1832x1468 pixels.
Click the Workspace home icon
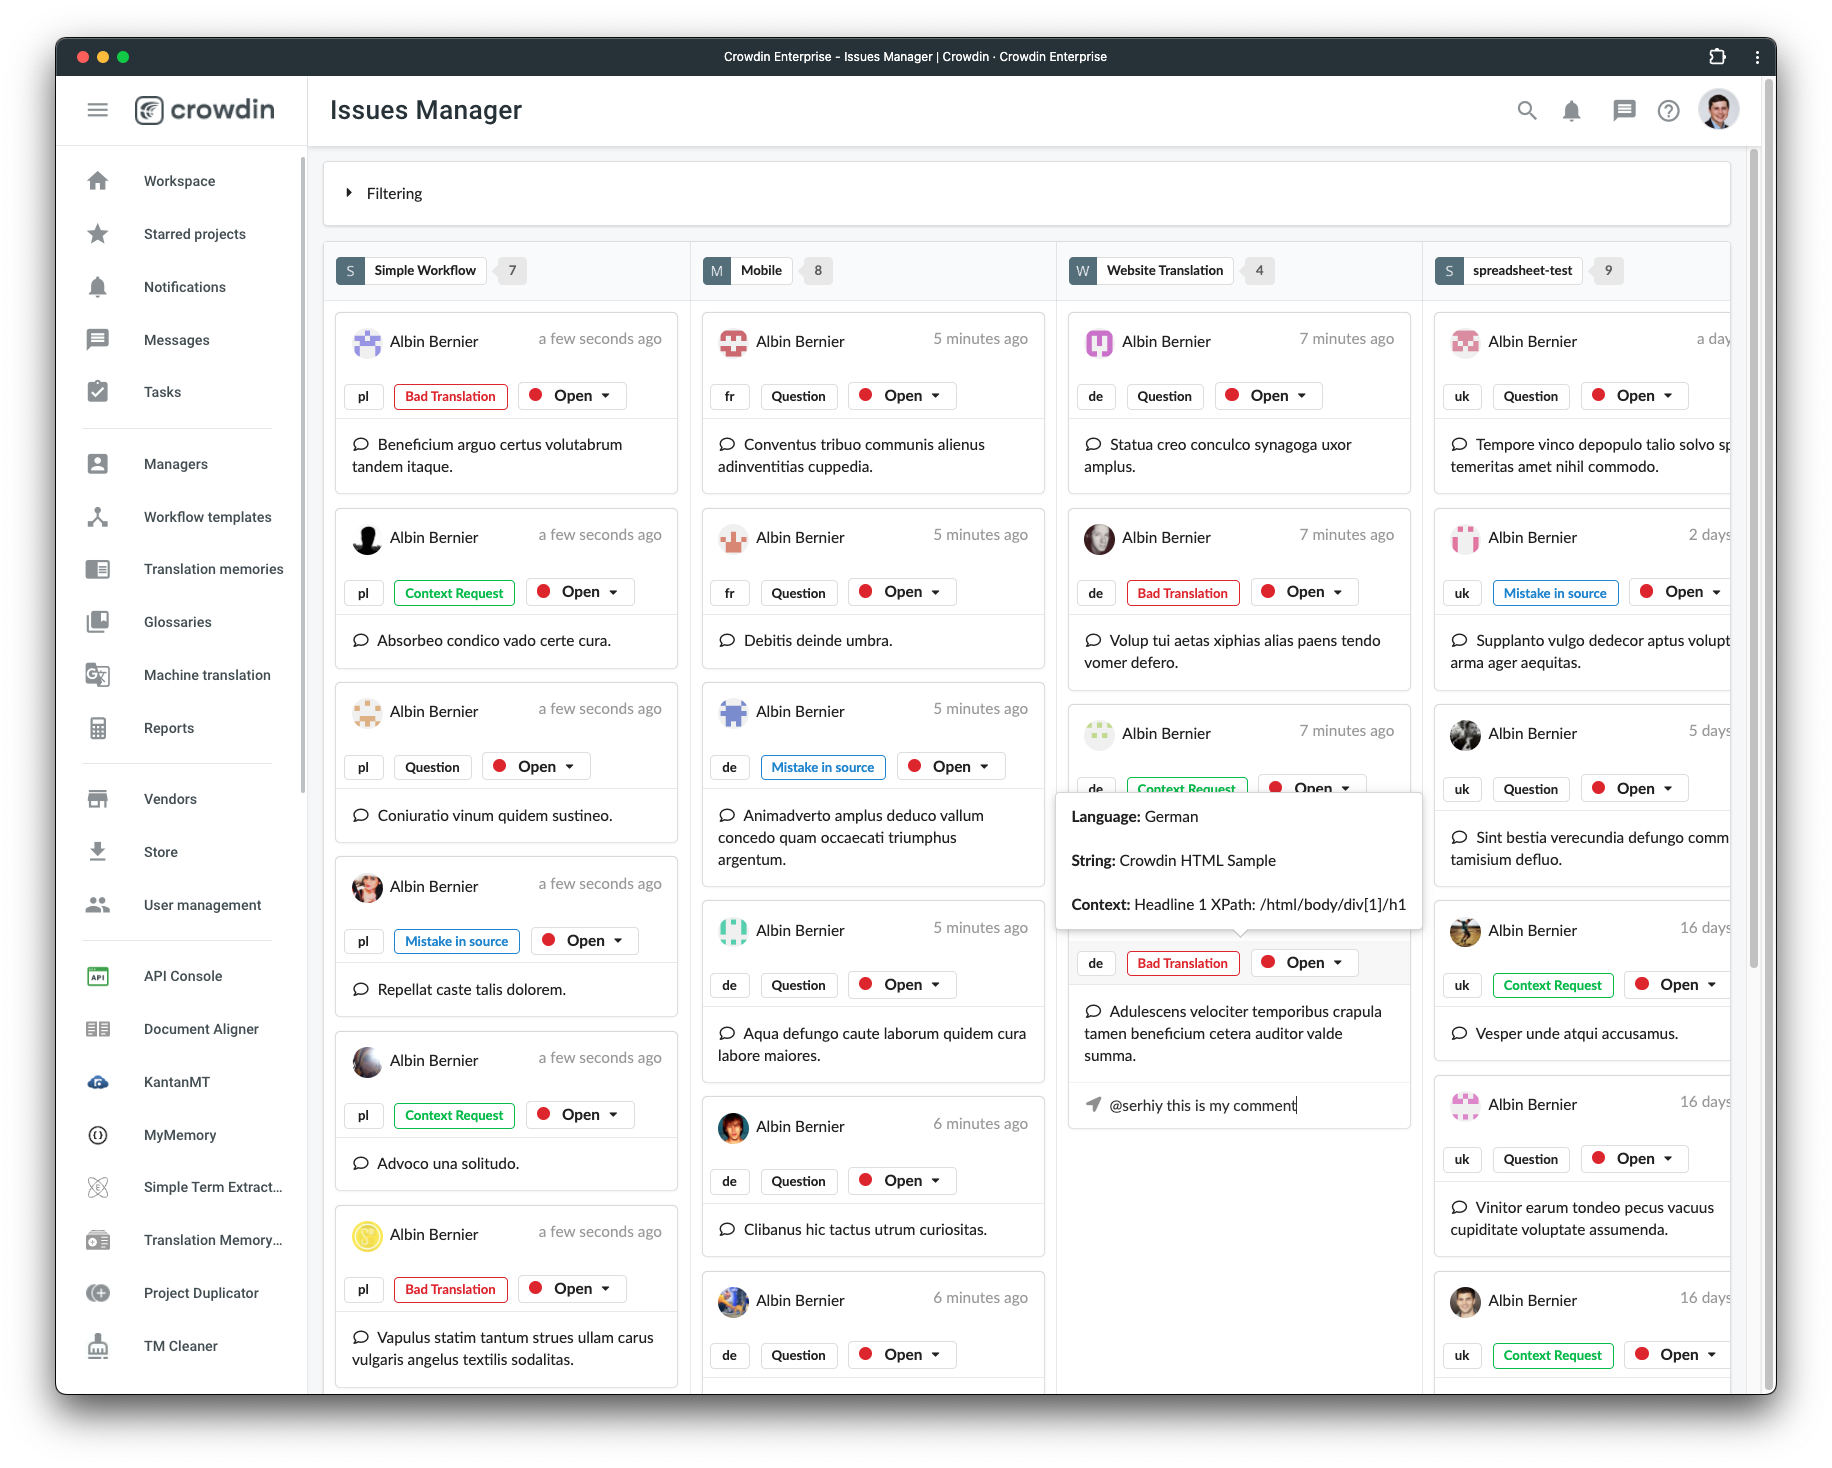click(x=98, y=181)
